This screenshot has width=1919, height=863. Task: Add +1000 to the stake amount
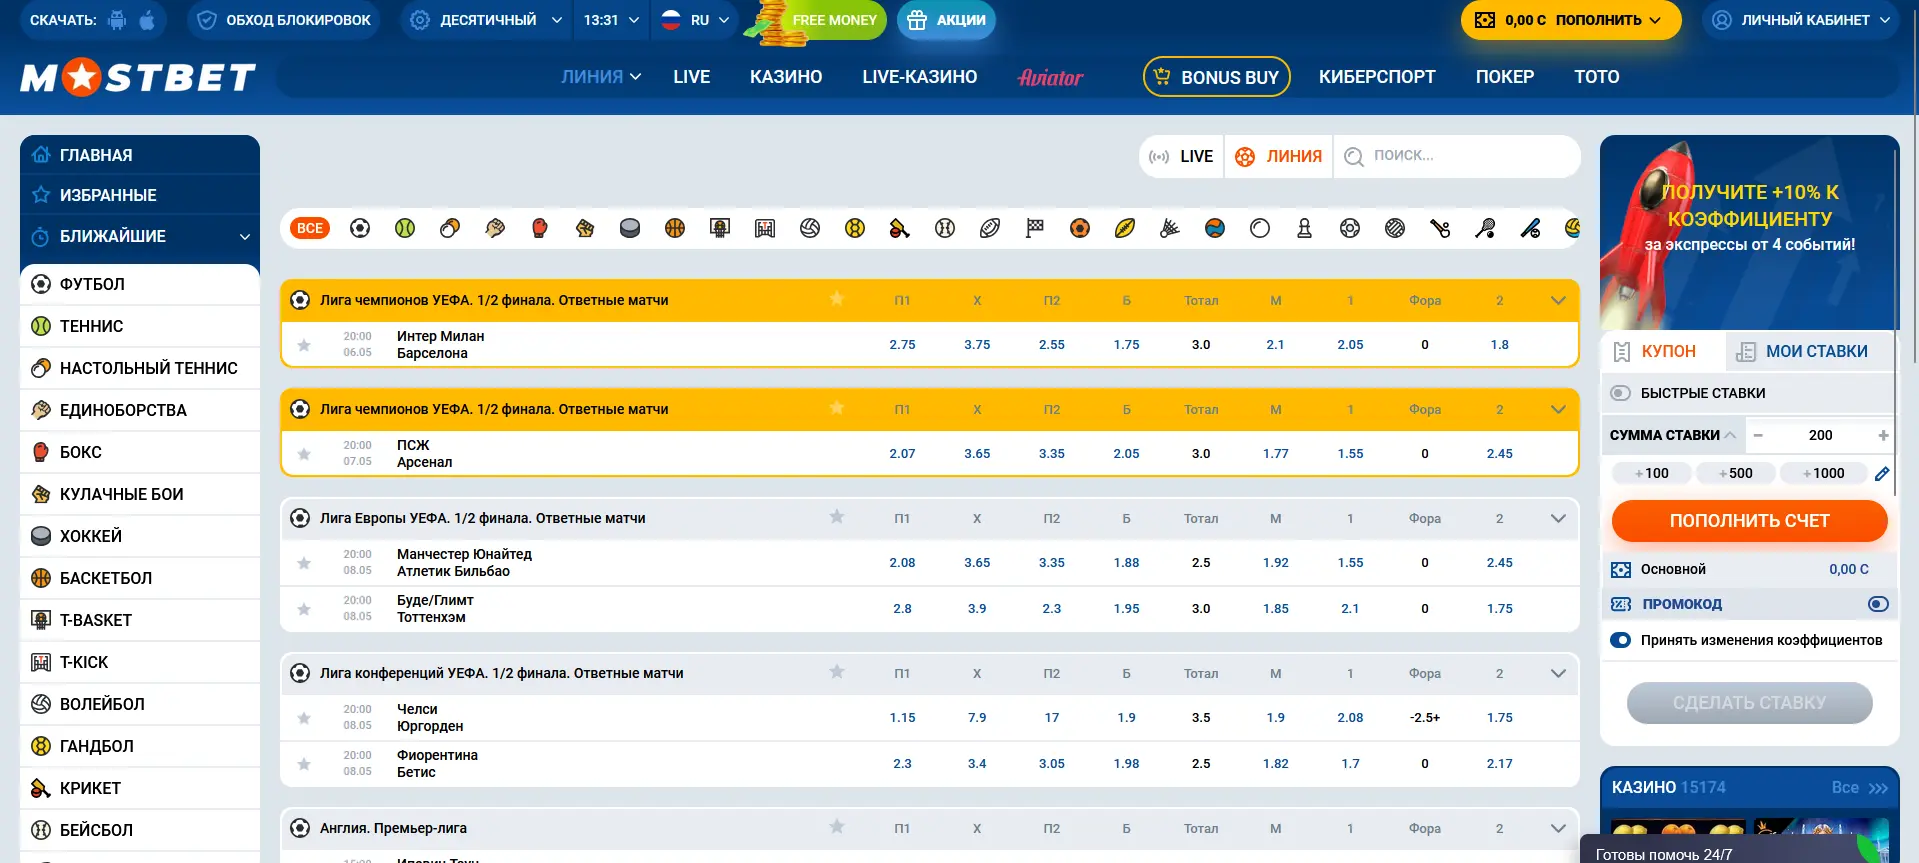coord(1823,473)
